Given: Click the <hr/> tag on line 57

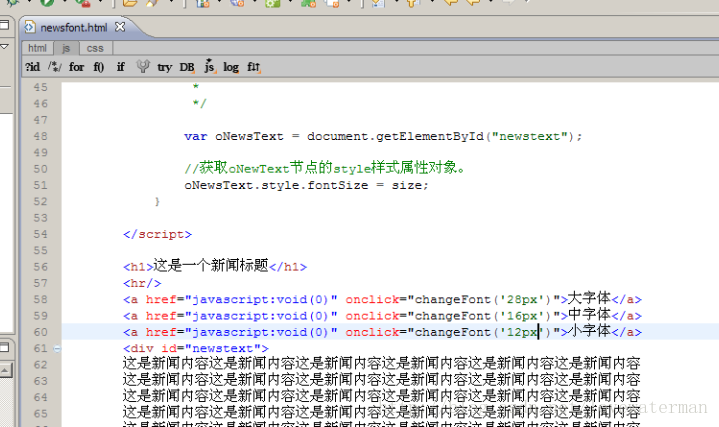Looking at the screenshot, I should pyautogui.click(x=142, y=283).
